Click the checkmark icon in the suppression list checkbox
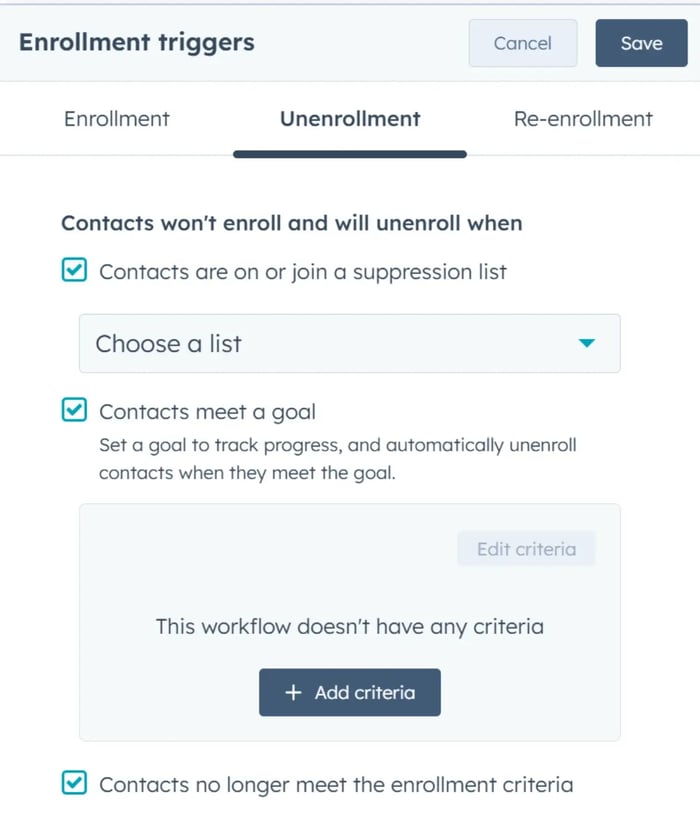 (73, 271)
